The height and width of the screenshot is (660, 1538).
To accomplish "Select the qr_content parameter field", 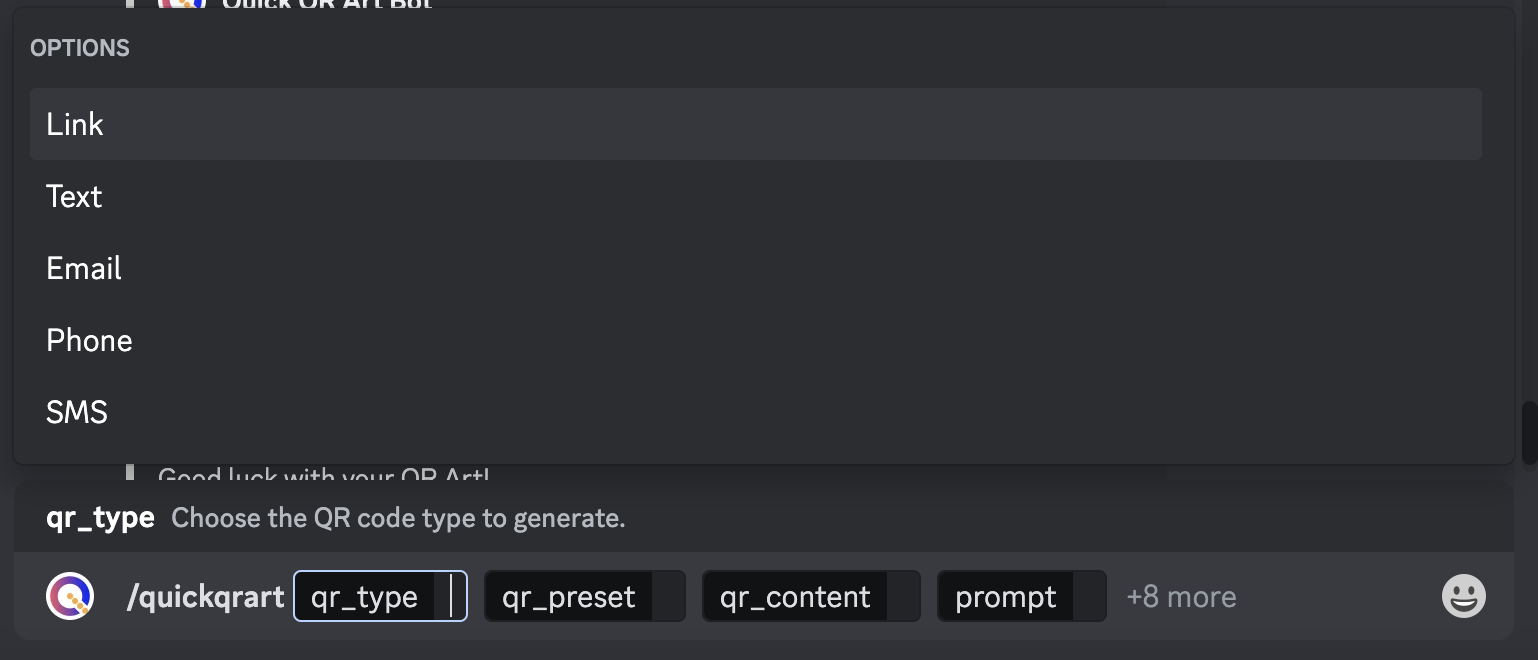I will click(x=810, y=597).
